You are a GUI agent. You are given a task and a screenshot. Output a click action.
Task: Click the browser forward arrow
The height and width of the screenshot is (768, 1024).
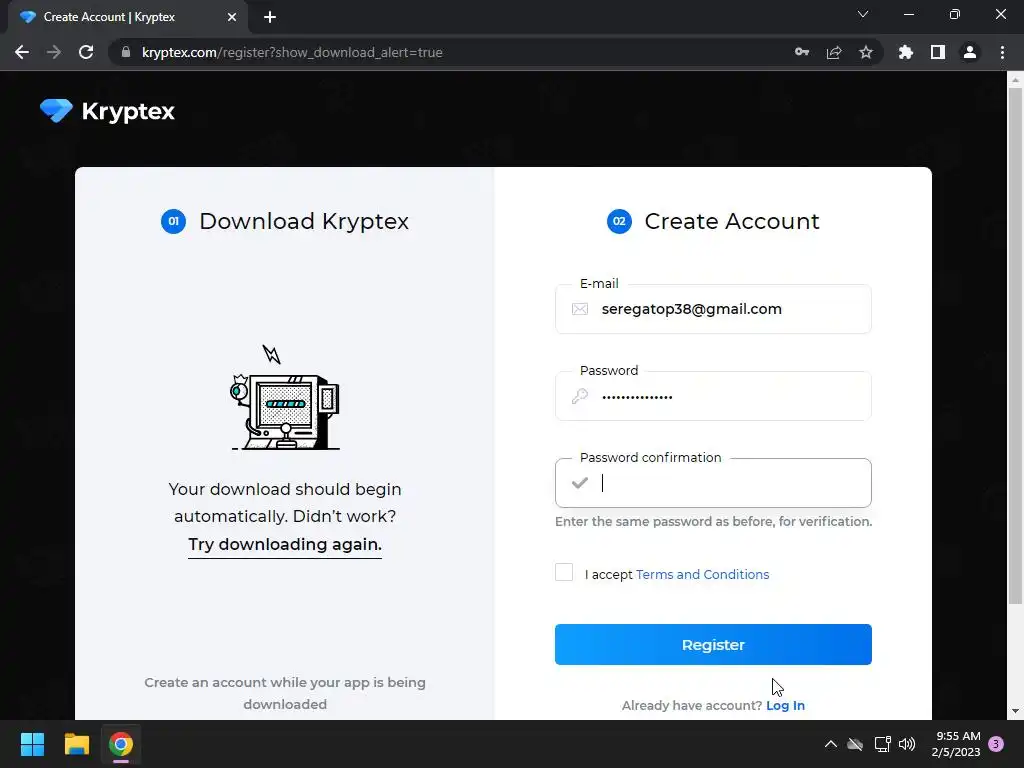tap(54, 52)
